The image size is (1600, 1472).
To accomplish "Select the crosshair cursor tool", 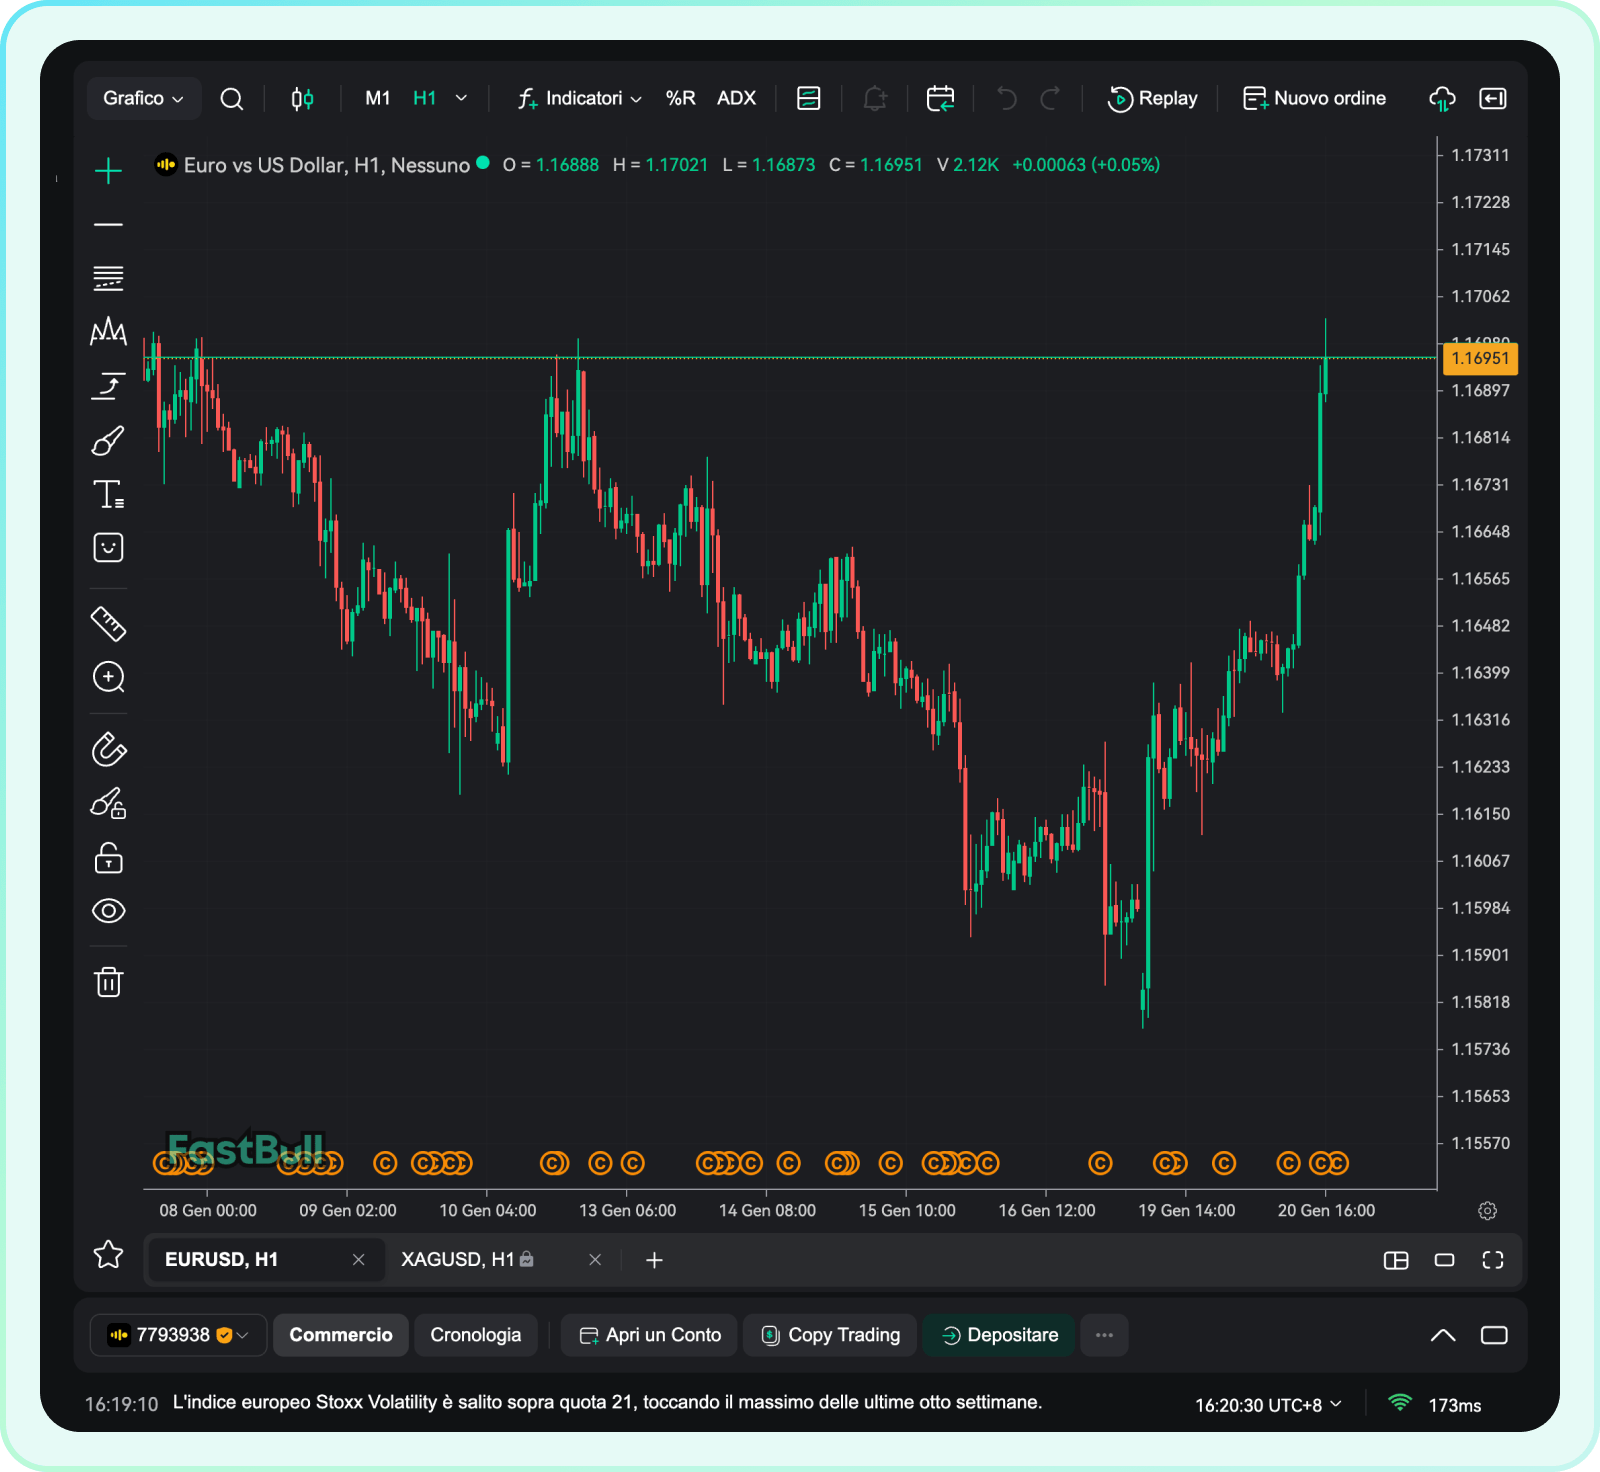I will [x=108, y=171].
